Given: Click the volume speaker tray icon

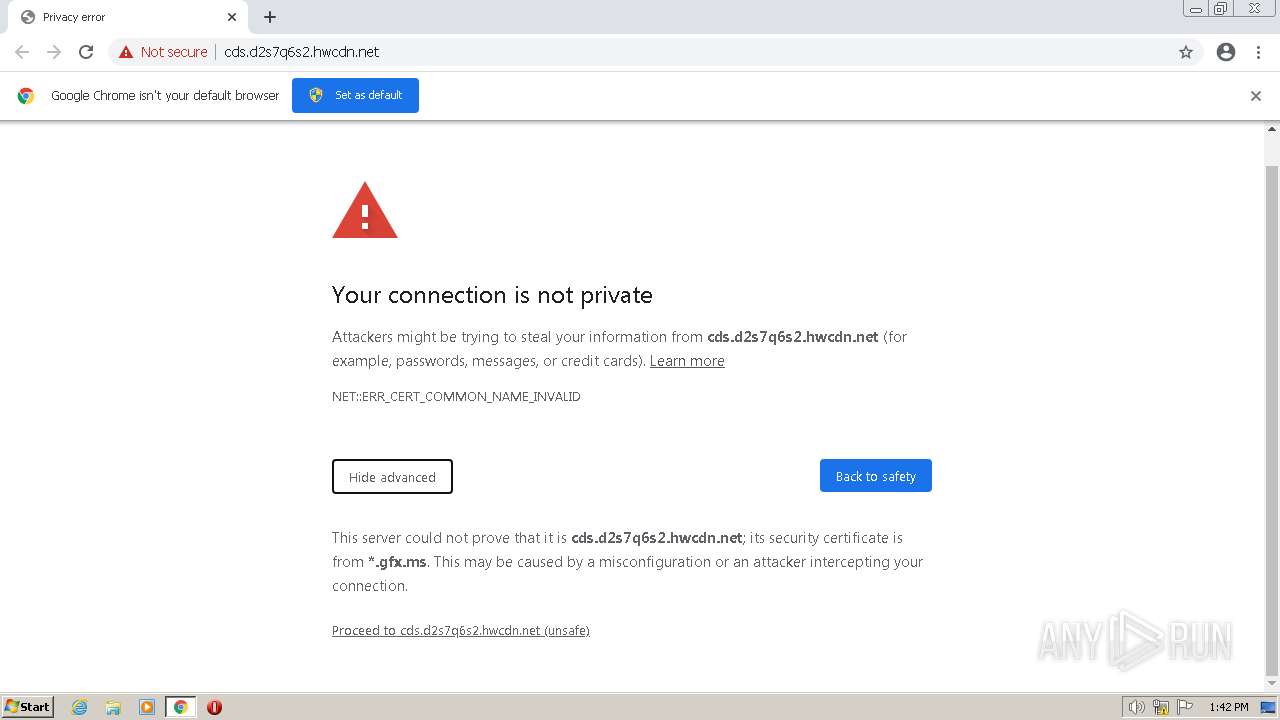Looking at the screenshot, I should pyautogui.click(x=1136, y=707).
